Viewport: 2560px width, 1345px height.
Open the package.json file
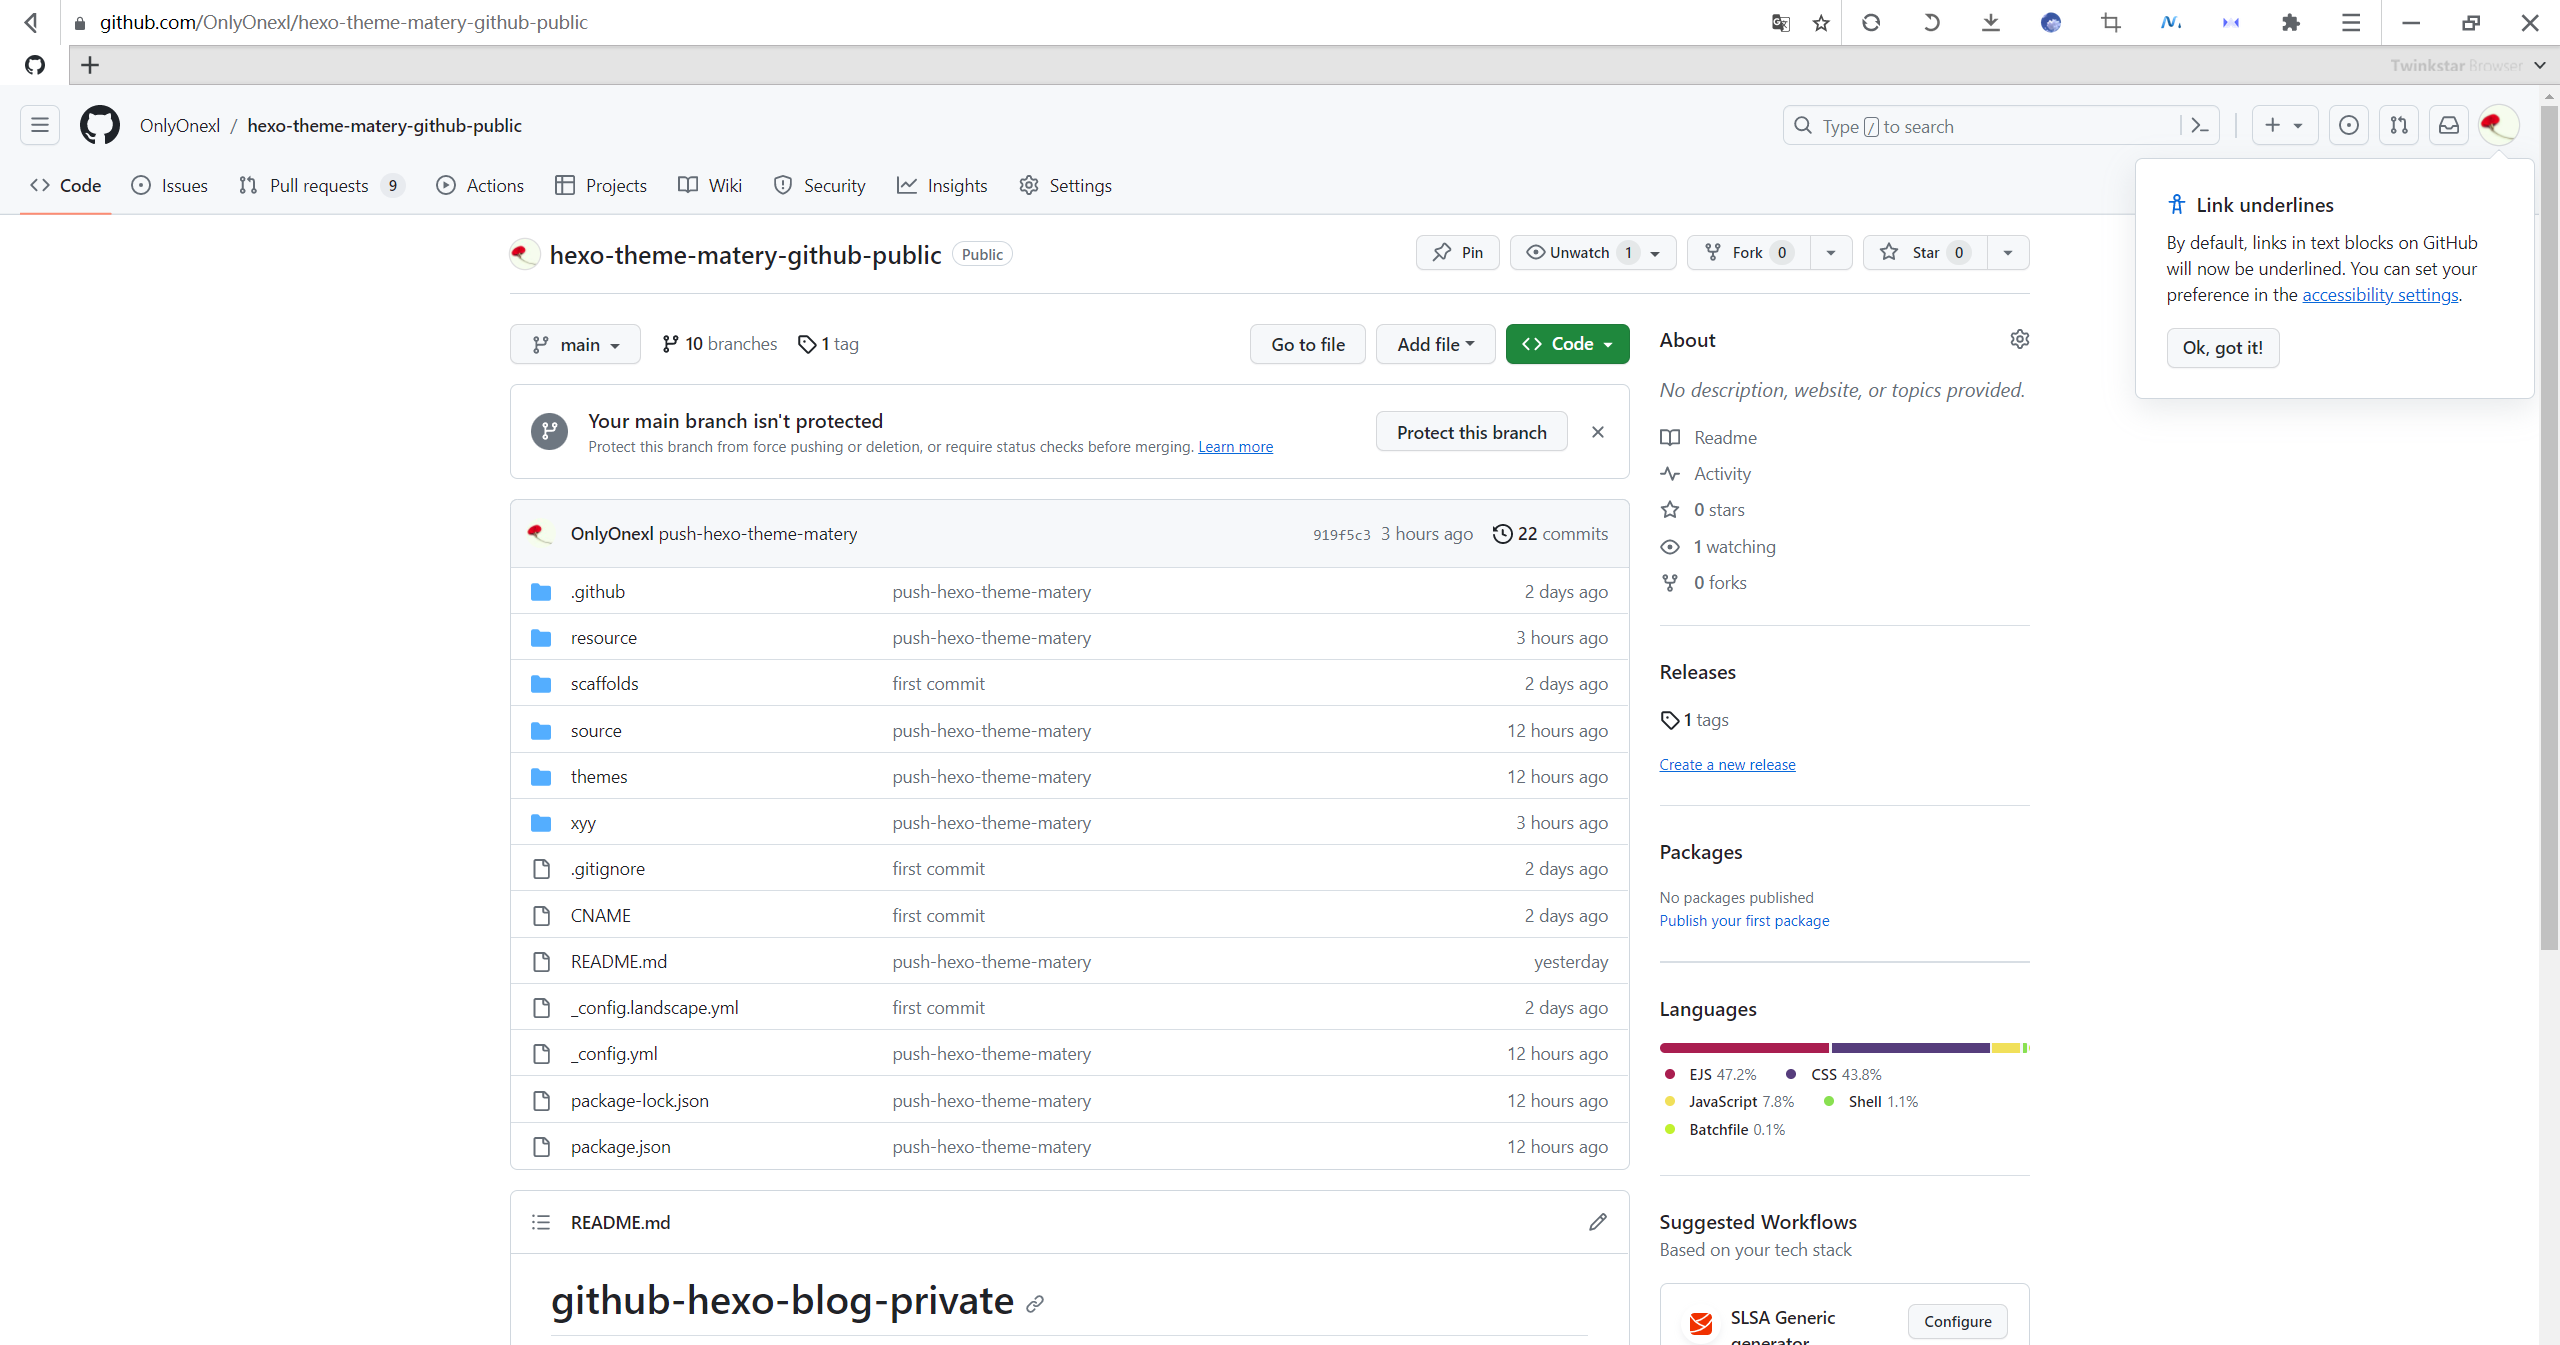pyautogui.click(x=621, y=1146)
